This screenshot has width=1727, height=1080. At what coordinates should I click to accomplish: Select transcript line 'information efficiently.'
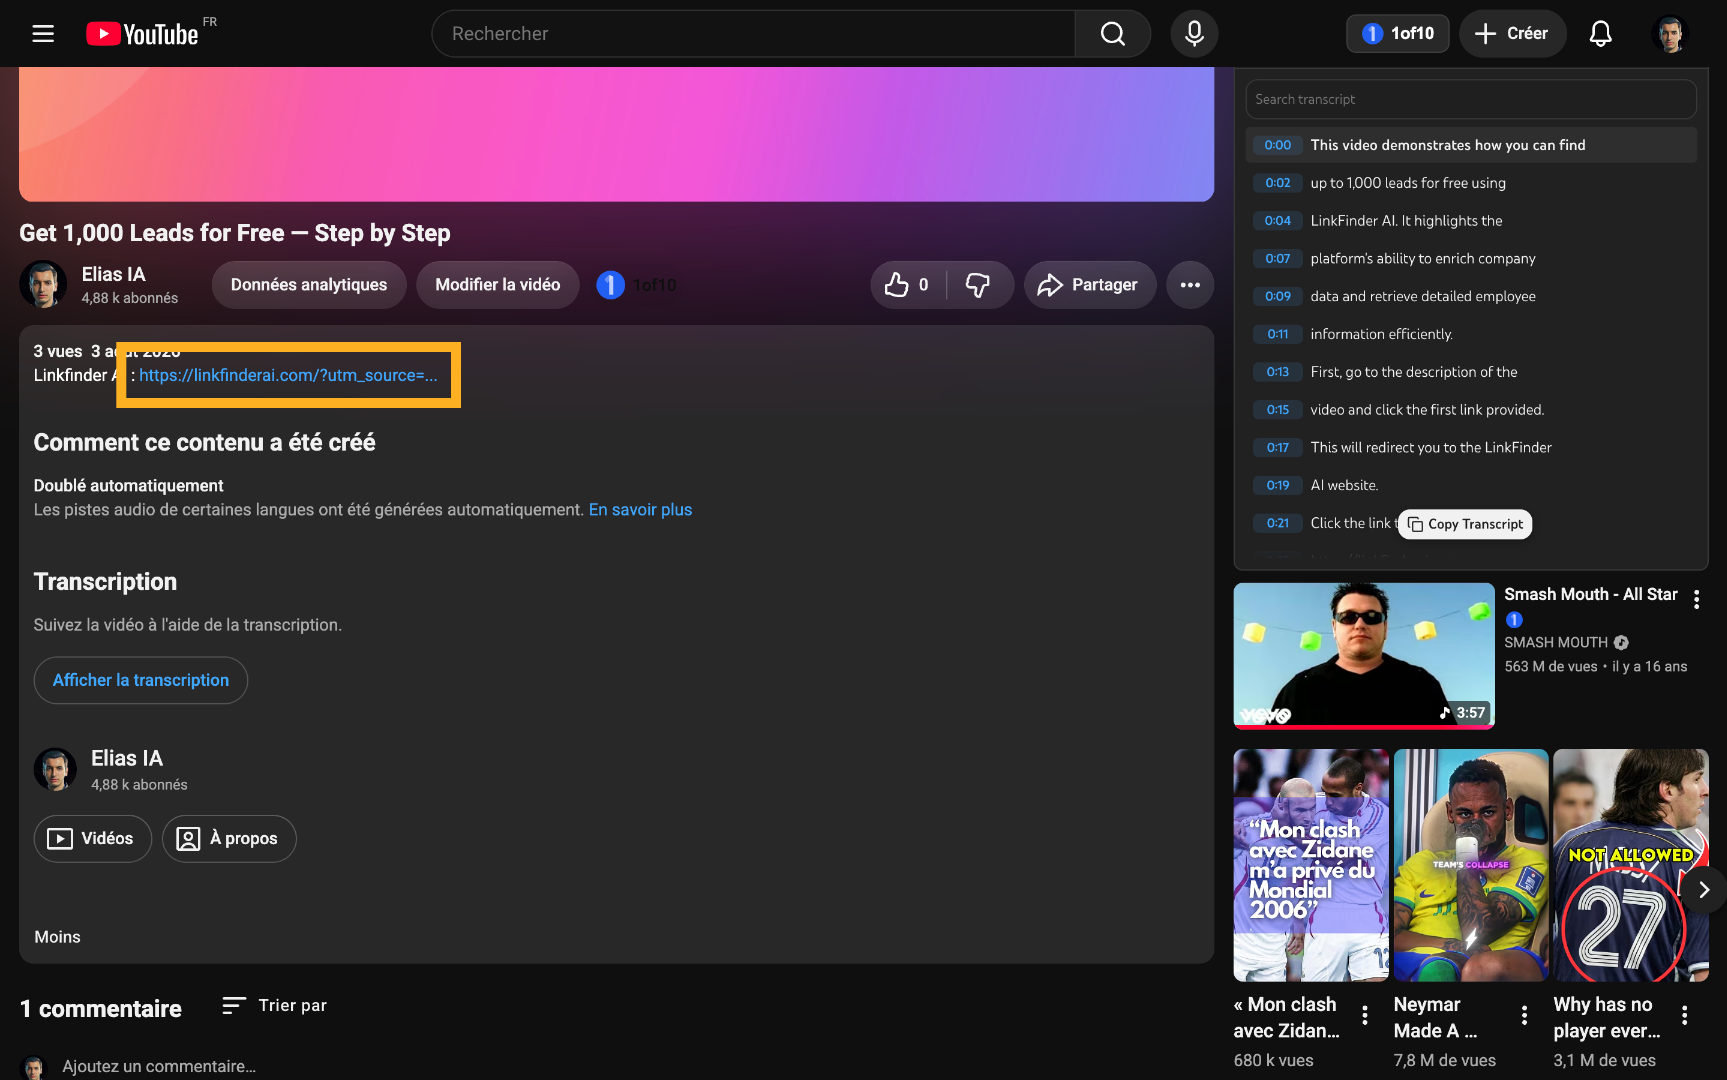[1382, 334]
